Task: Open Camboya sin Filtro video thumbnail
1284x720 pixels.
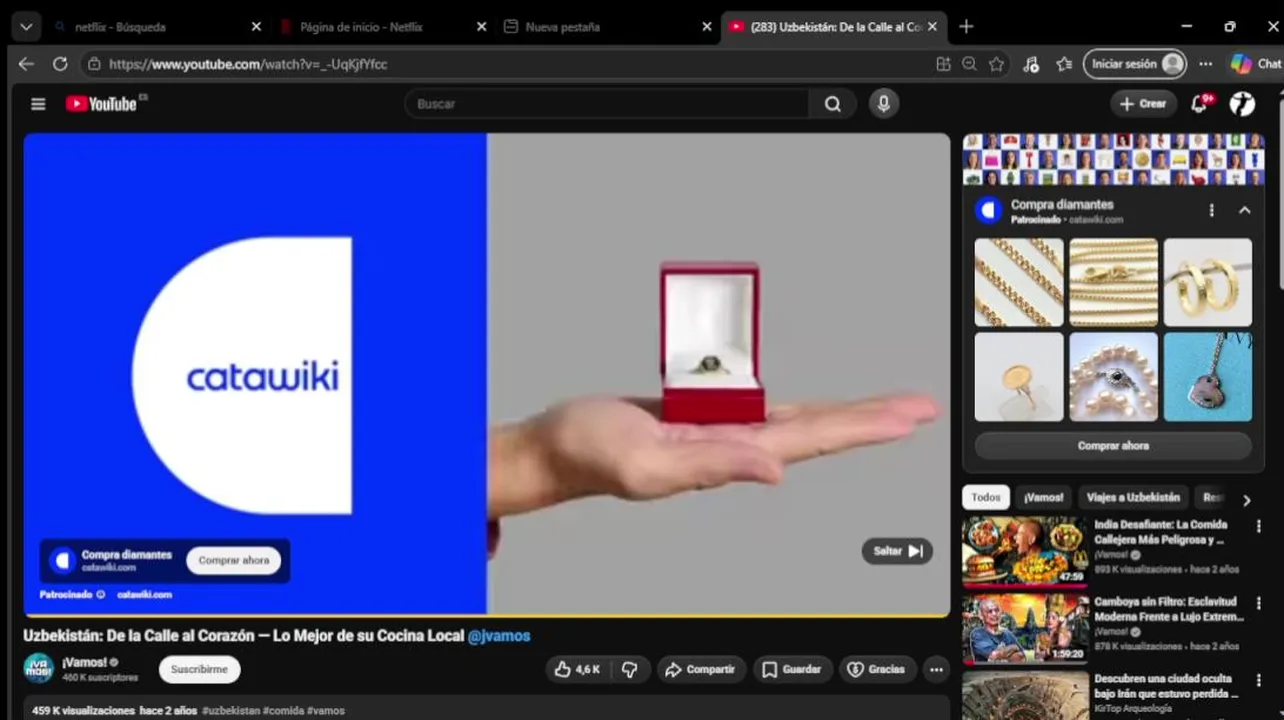Action: coord(1025,629)
